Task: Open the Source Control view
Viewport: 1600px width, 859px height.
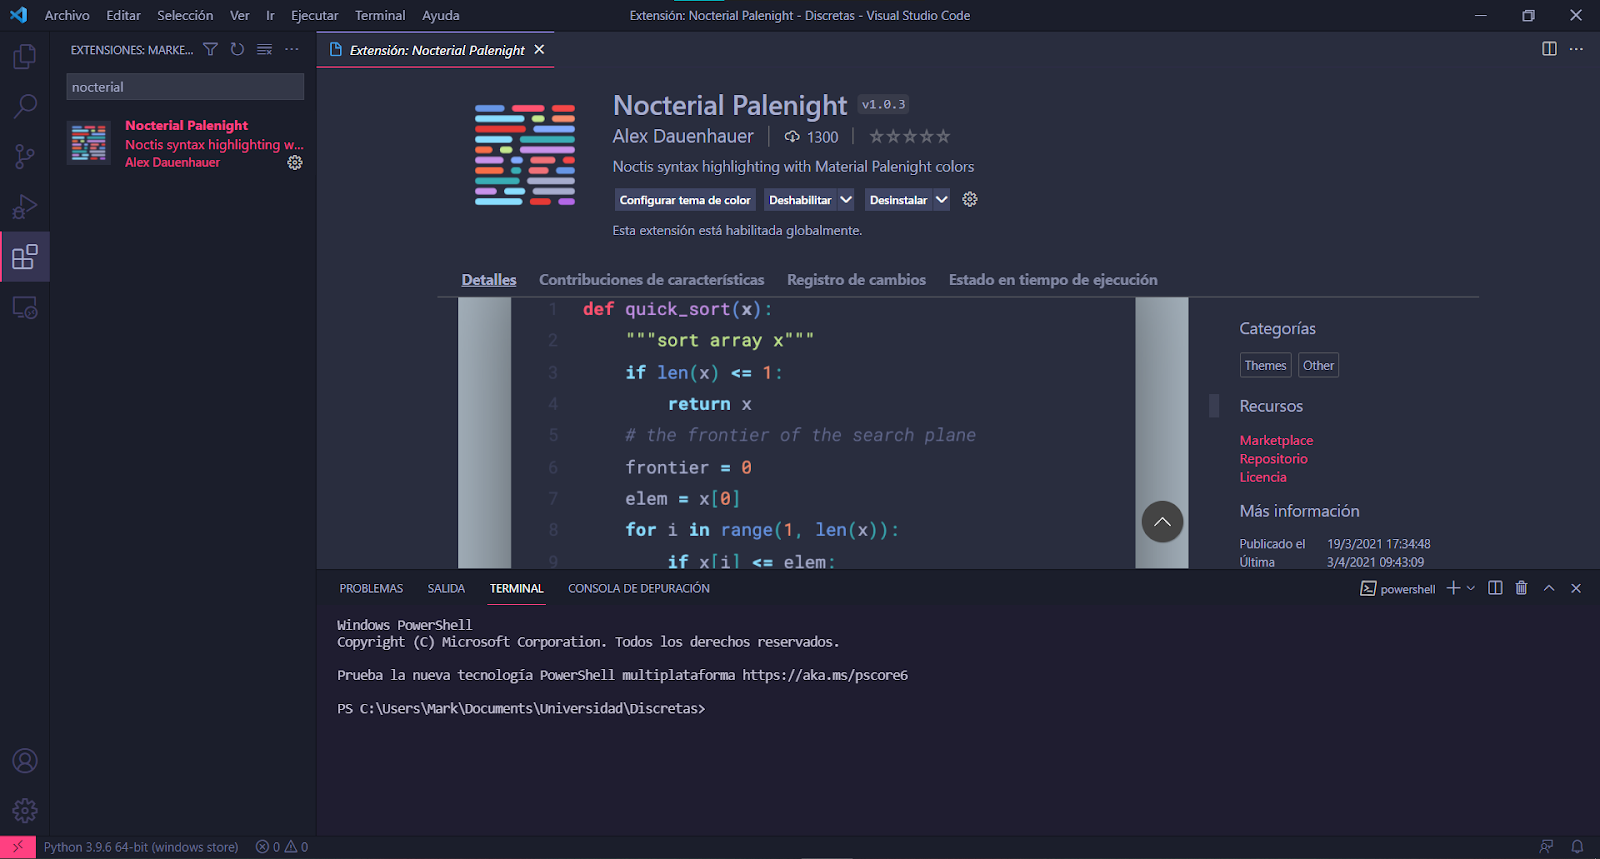Action: (x=25, y=156)
